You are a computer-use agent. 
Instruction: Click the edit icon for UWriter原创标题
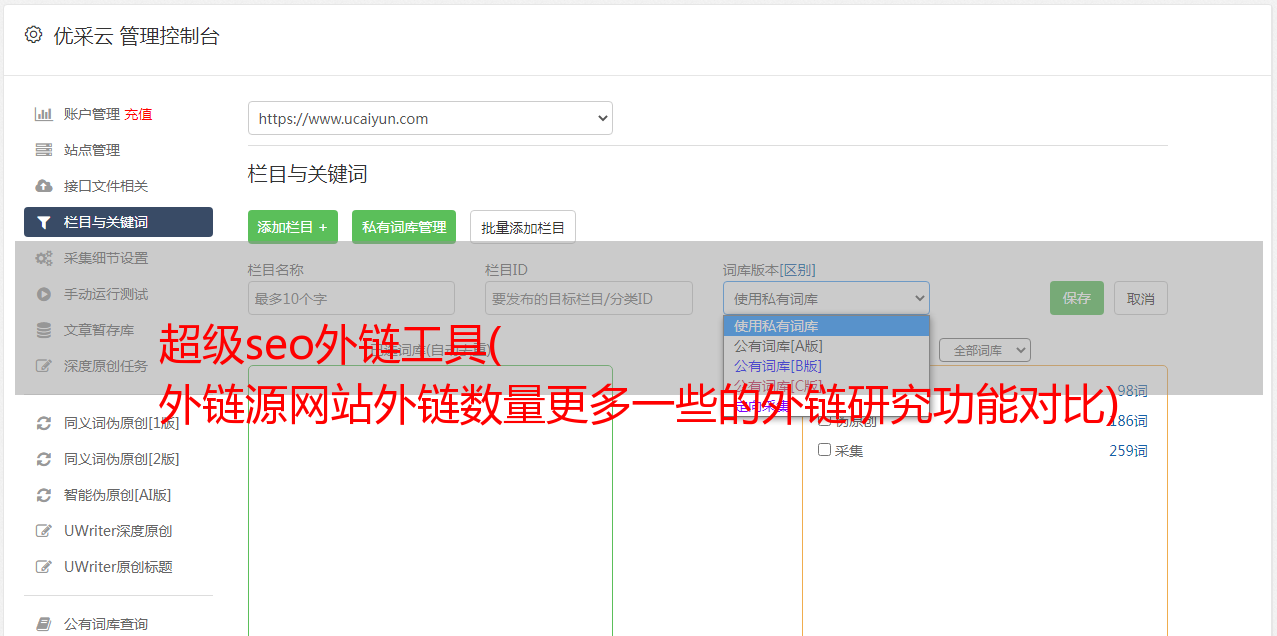click(x=43, y=567)
